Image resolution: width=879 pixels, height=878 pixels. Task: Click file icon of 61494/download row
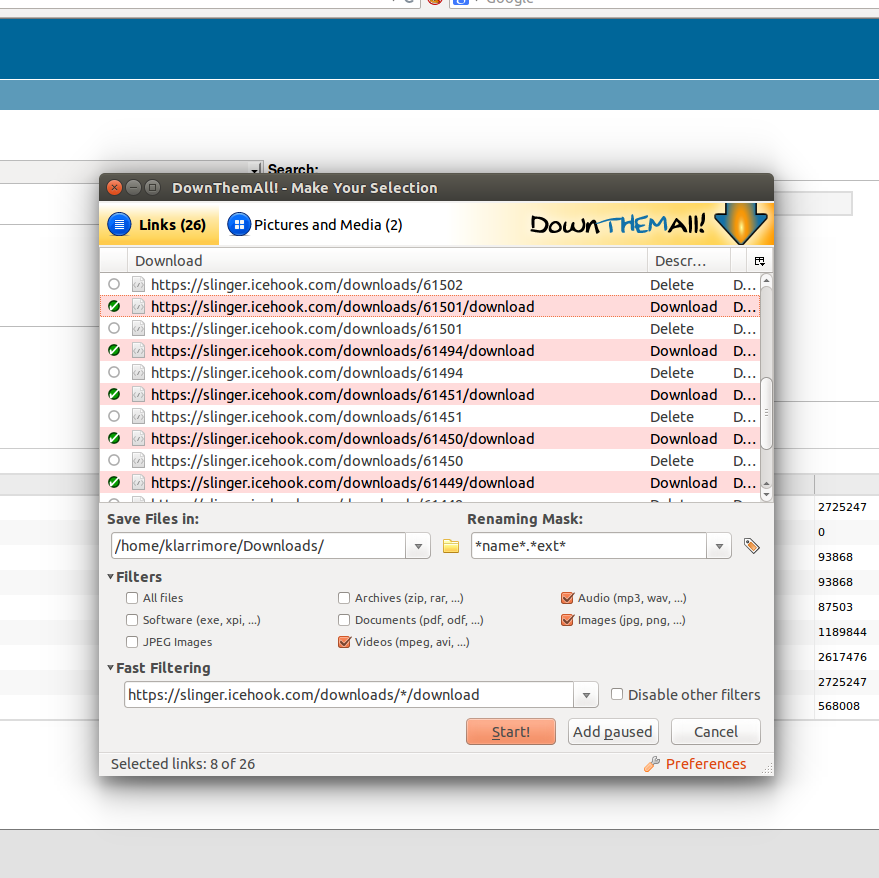tap(138, 351)
